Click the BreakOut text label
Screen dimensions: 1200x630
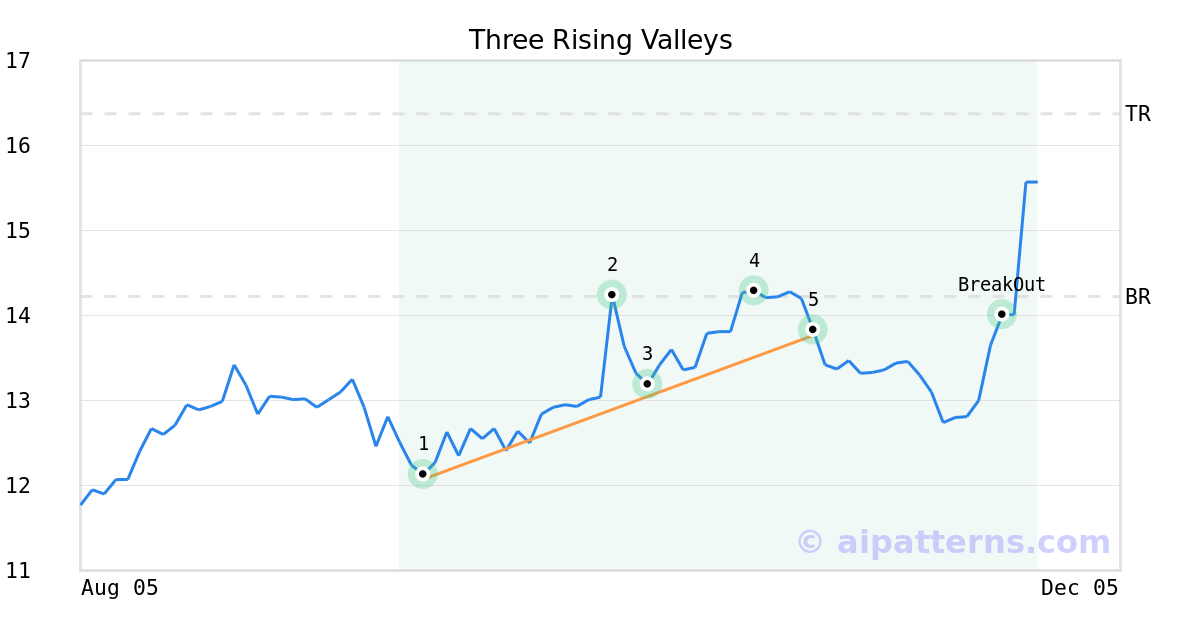point(1001,285)
